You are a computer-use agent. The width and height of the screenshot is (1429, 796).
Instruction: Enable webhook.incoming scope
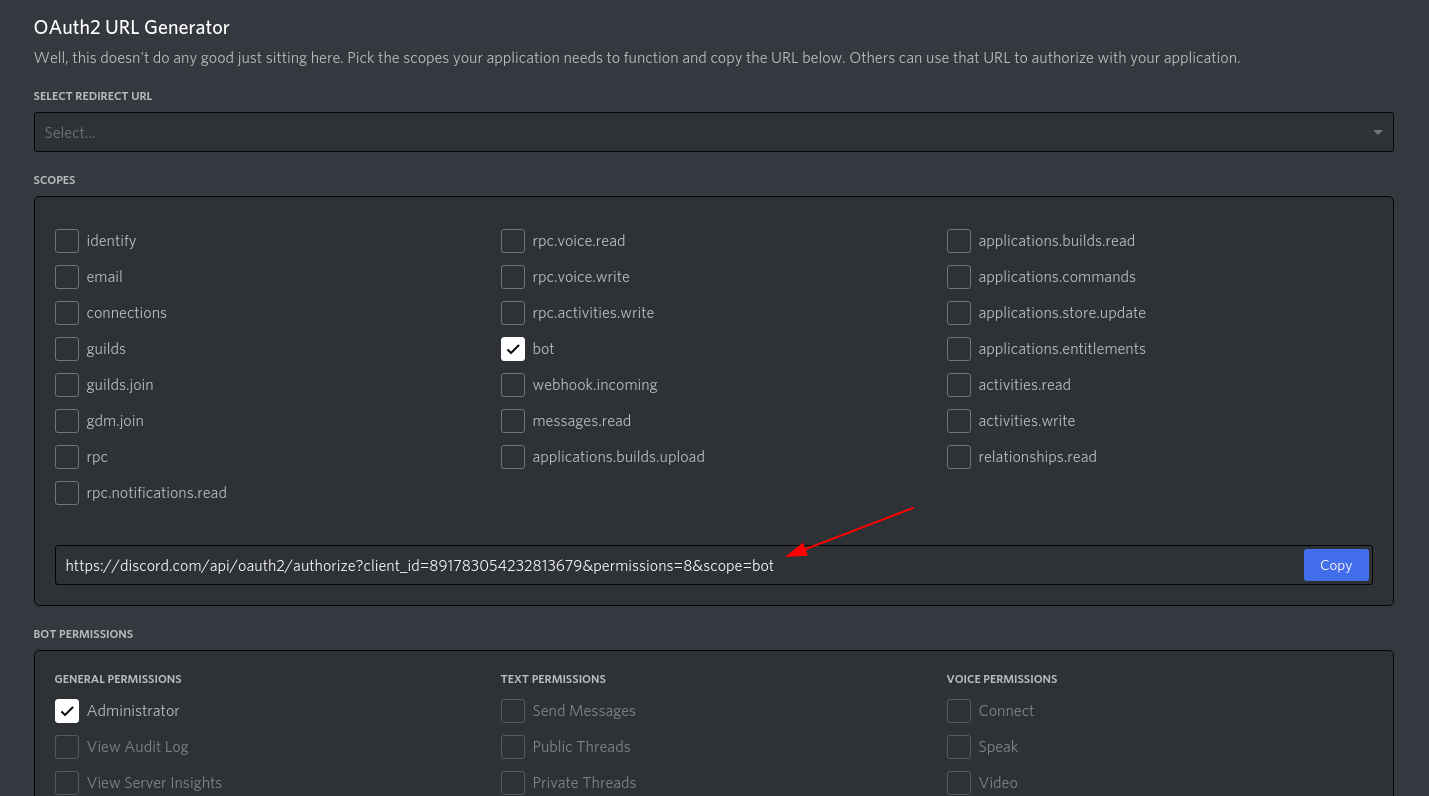point(513,385)
